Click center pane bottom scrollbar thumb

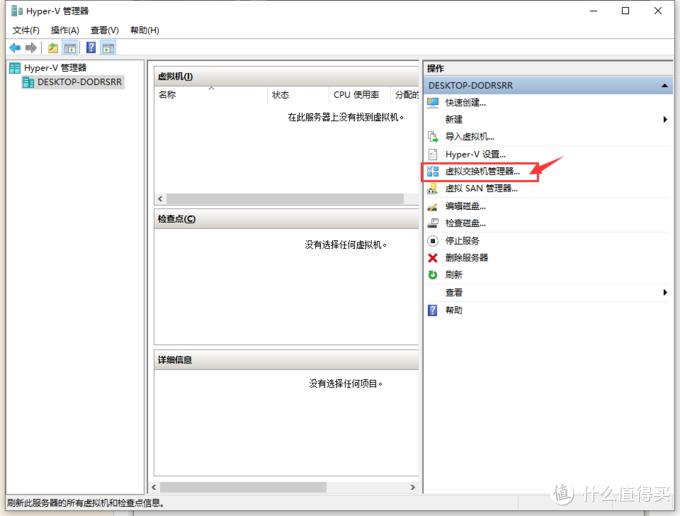(243, 487)
